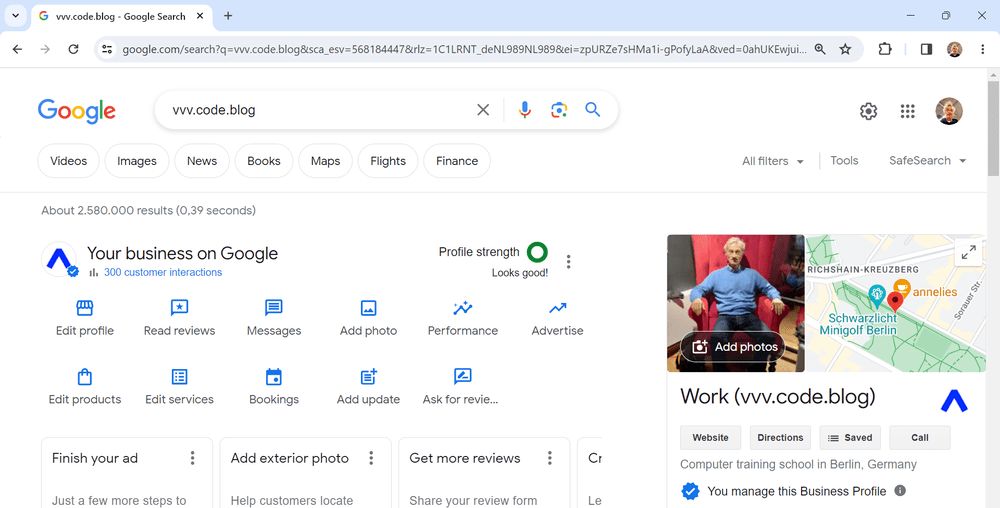The image size is (1000, 508).
Task: Submit search with magnifier icon
Action: click(x=593, y=110)
